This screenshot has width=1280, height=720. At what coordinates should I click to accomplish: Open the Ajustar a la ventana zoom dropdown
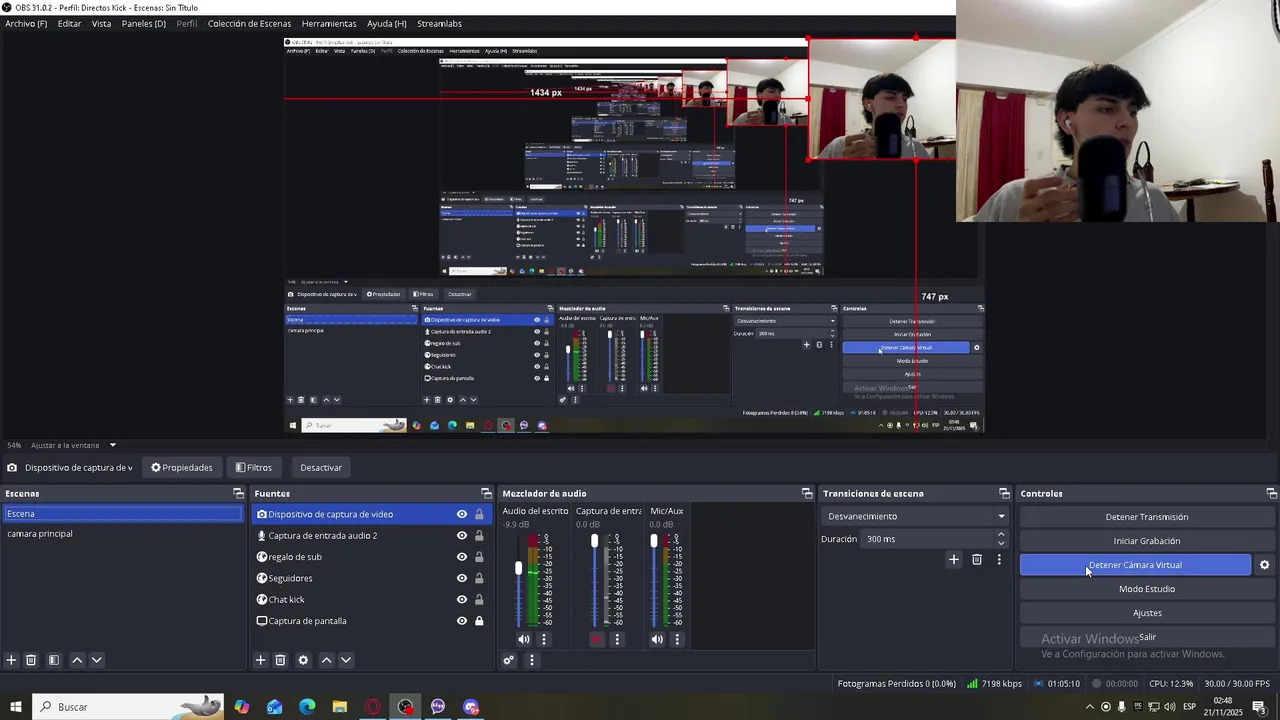coord(113,445)
